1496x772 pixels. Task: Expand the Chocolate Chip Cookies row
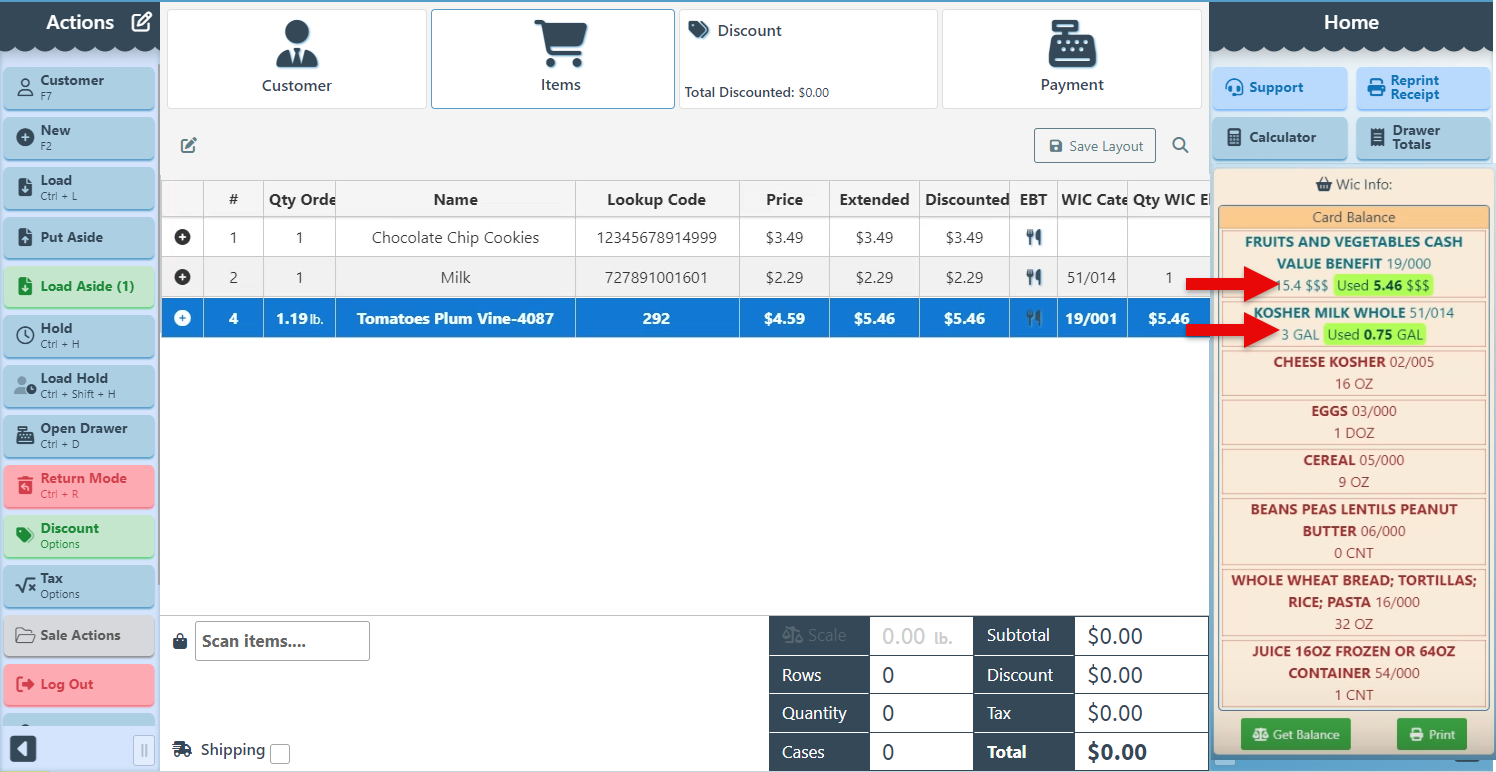pyautogui.click(x=182, y=238)
